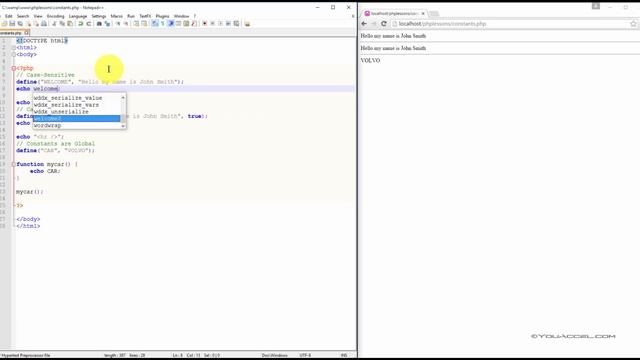Image resolution: width=640 pixels, height=360 pixels.
Task: Click the Save All toolbar icon
Action: tap(20, 24)
